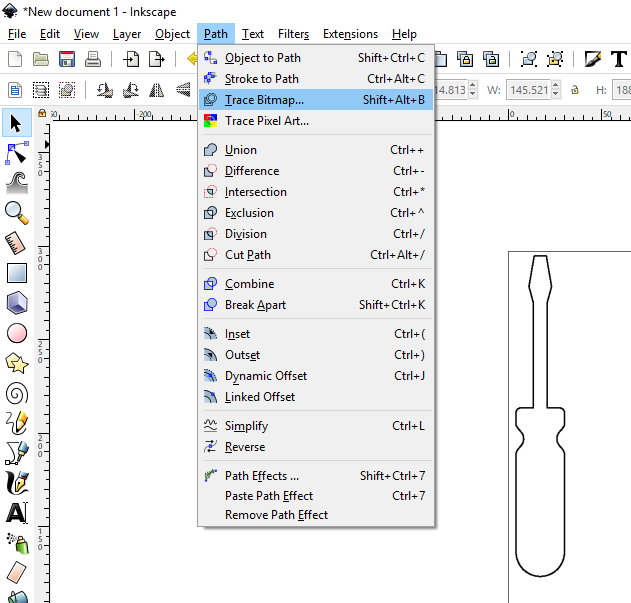
Task: Open the File menu
Action: (x=17, y=34)
